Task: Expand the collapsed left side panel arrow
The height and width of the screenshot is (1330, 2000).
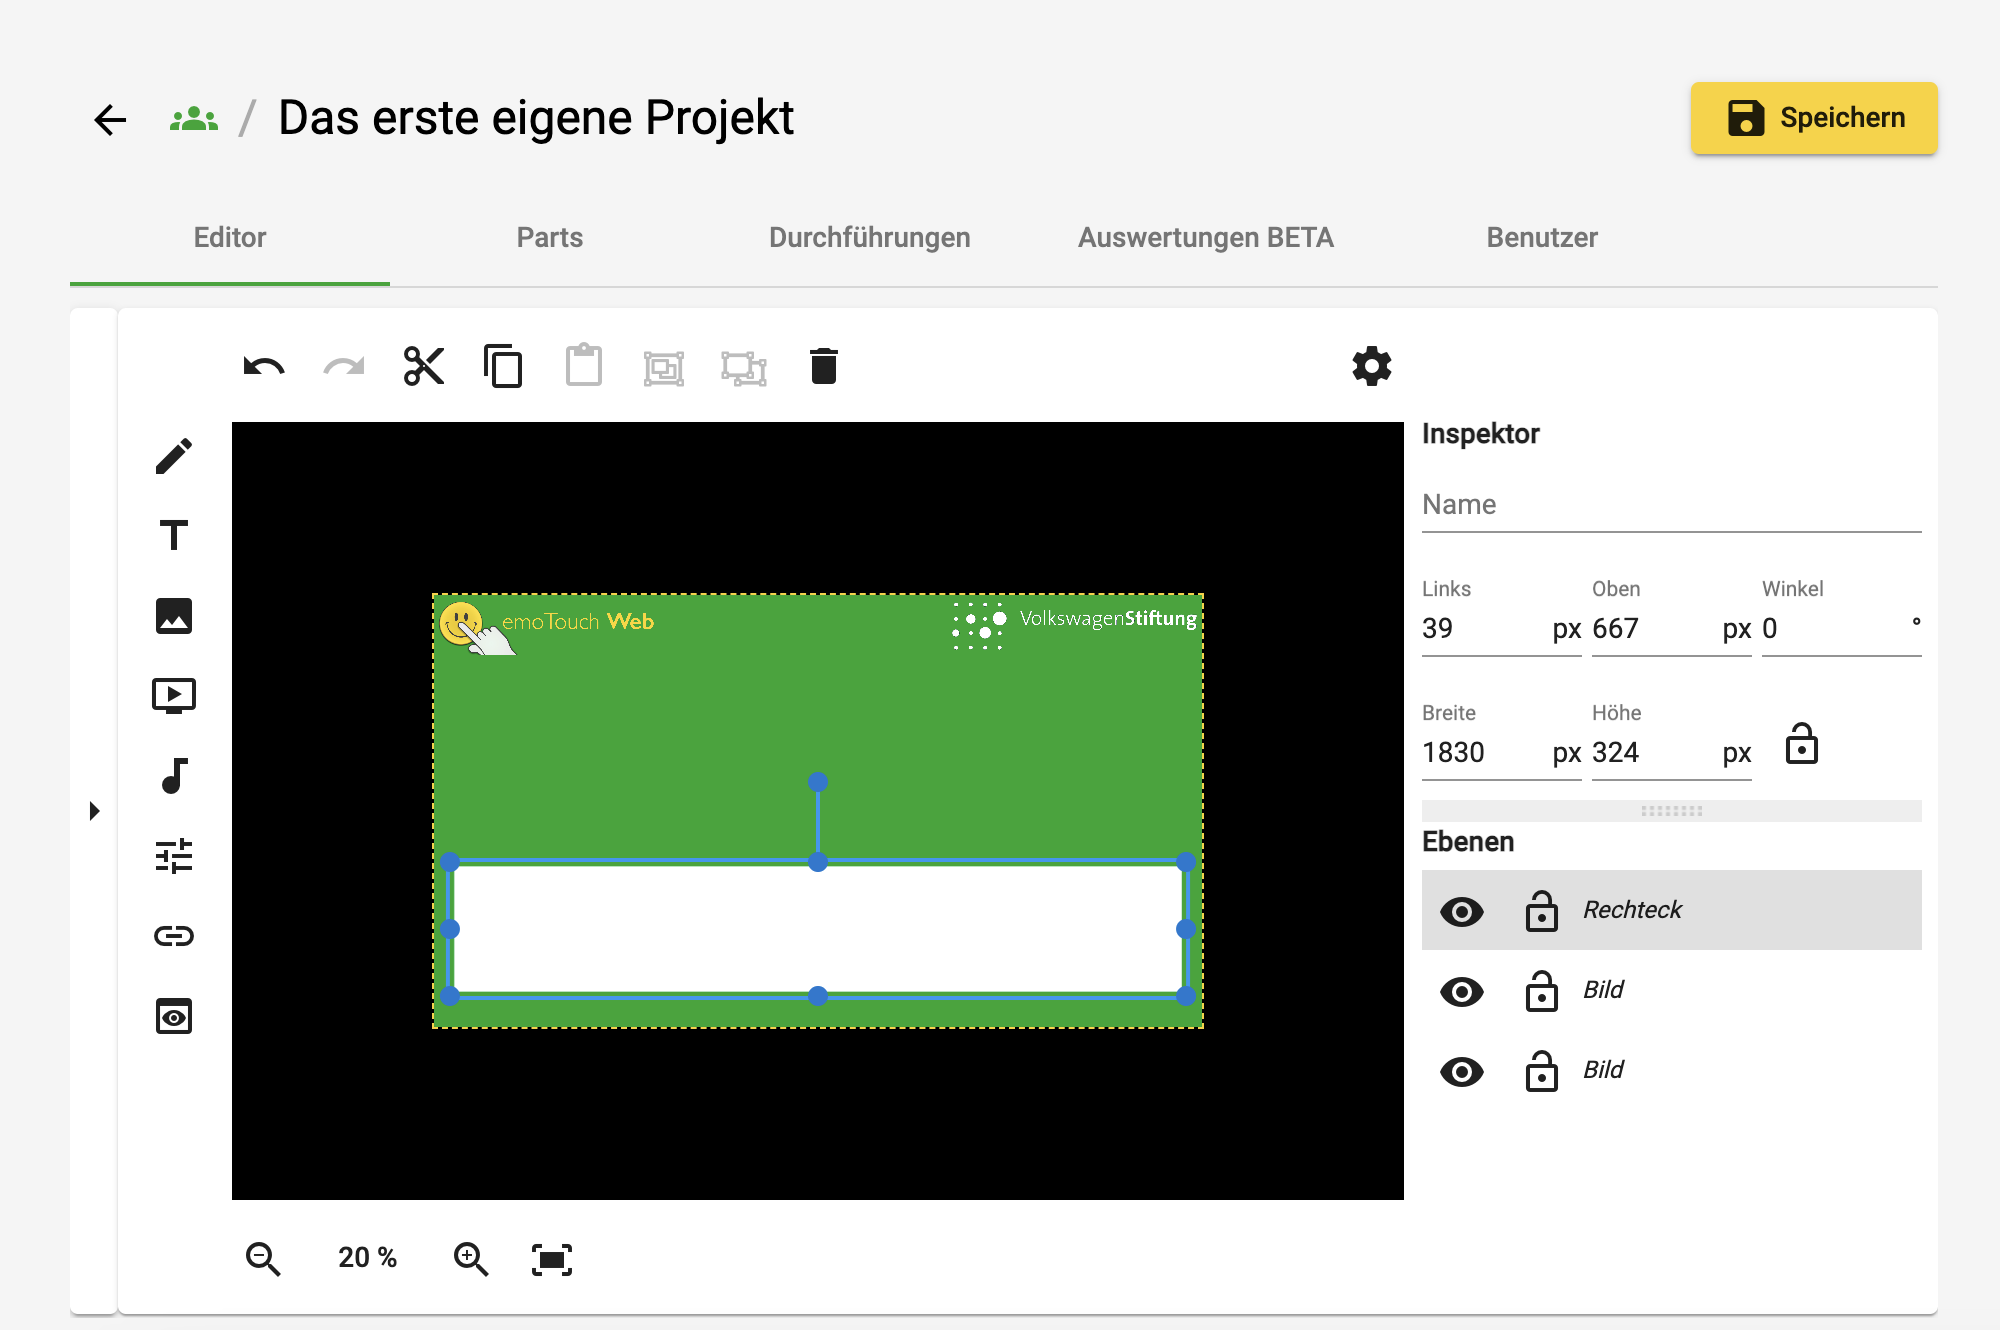Action: point(95,811)
